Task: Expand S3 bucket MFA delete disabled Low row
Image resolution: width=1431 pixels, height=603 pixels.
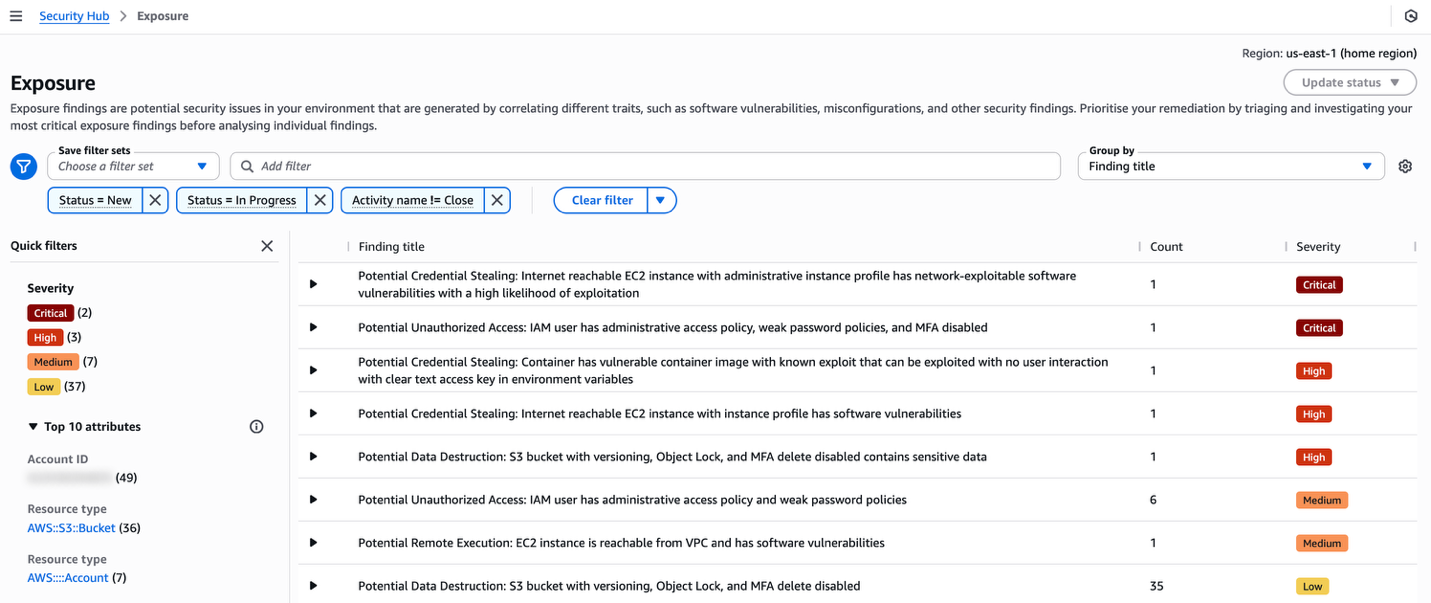Action: 313,586
